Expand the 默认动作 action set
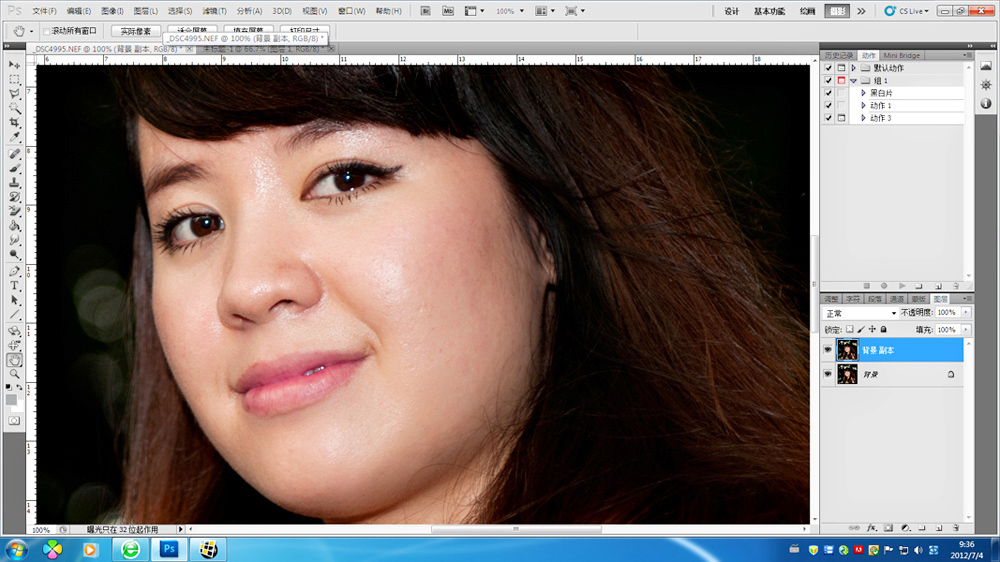The width and height of the screenshot is (1000, 562). 853,68
